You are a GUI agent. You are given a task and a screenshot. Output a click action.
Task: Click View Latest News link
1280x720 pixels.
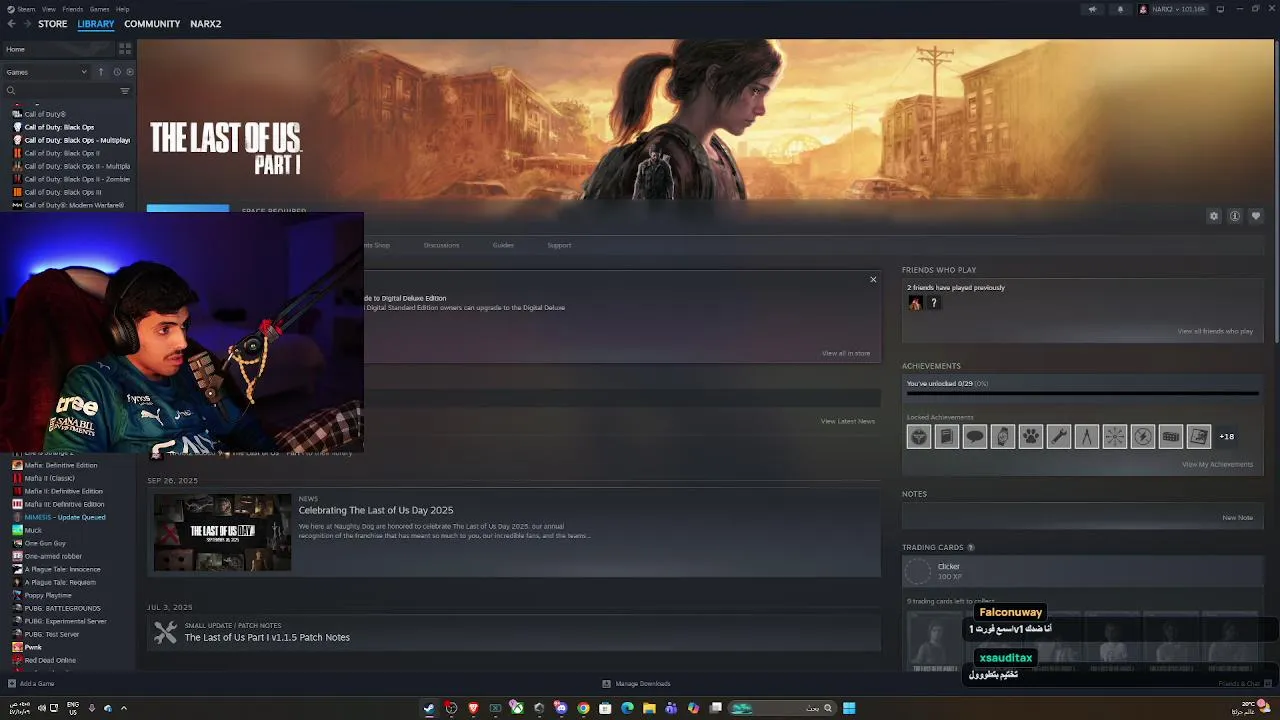pyautogui.click(x=848, y=421)
